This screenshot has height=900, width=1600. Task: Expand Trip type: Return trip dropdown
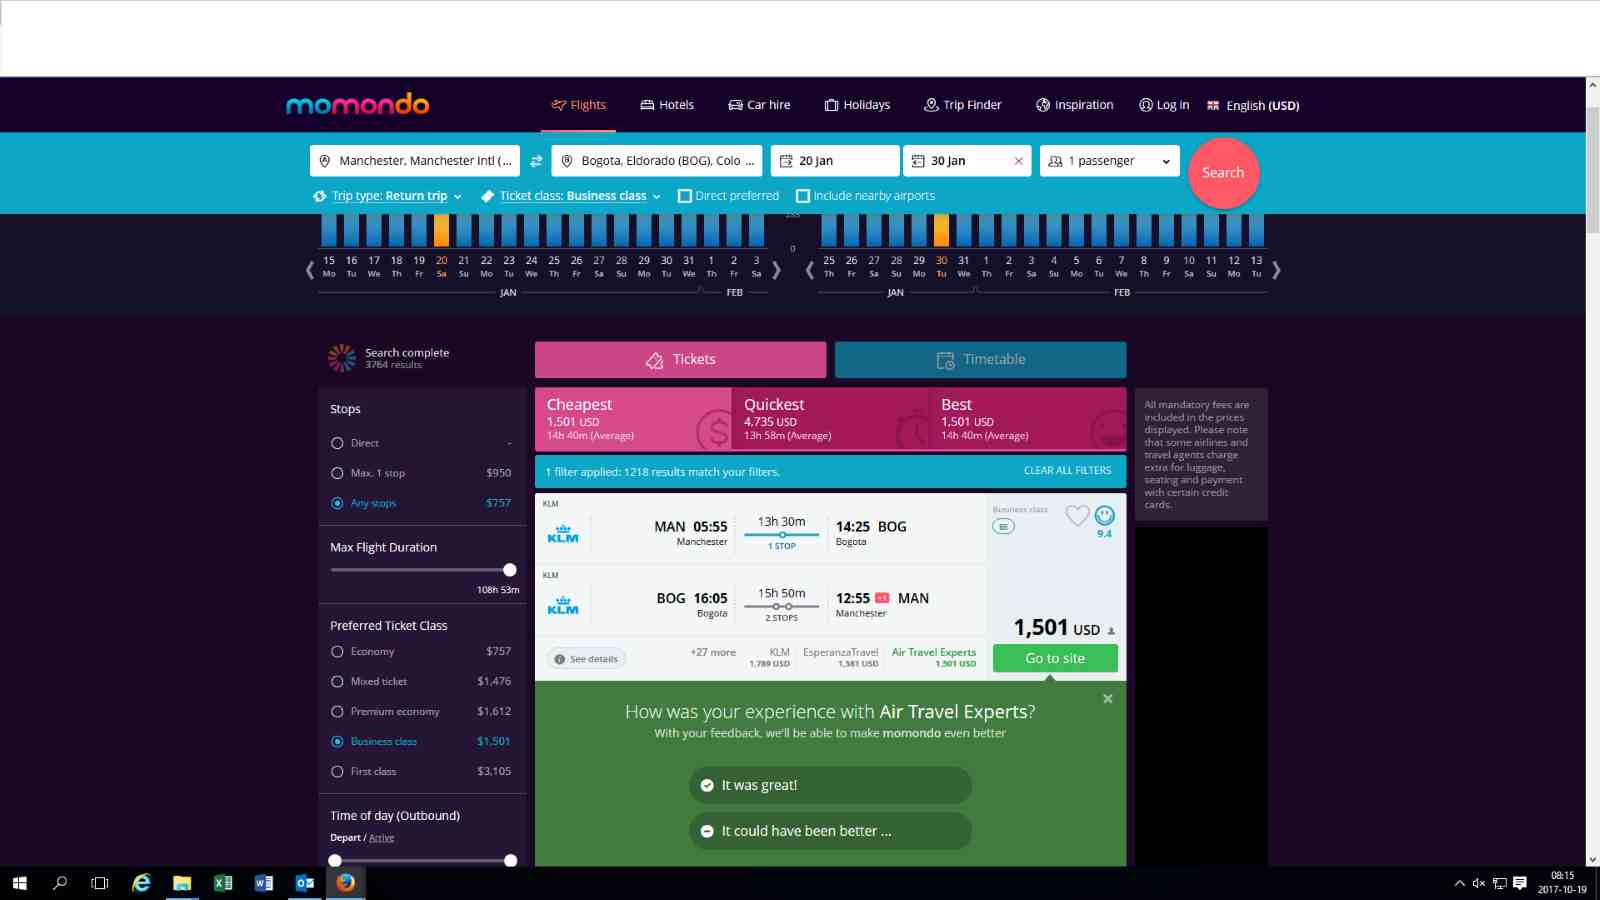pos(388,196)
